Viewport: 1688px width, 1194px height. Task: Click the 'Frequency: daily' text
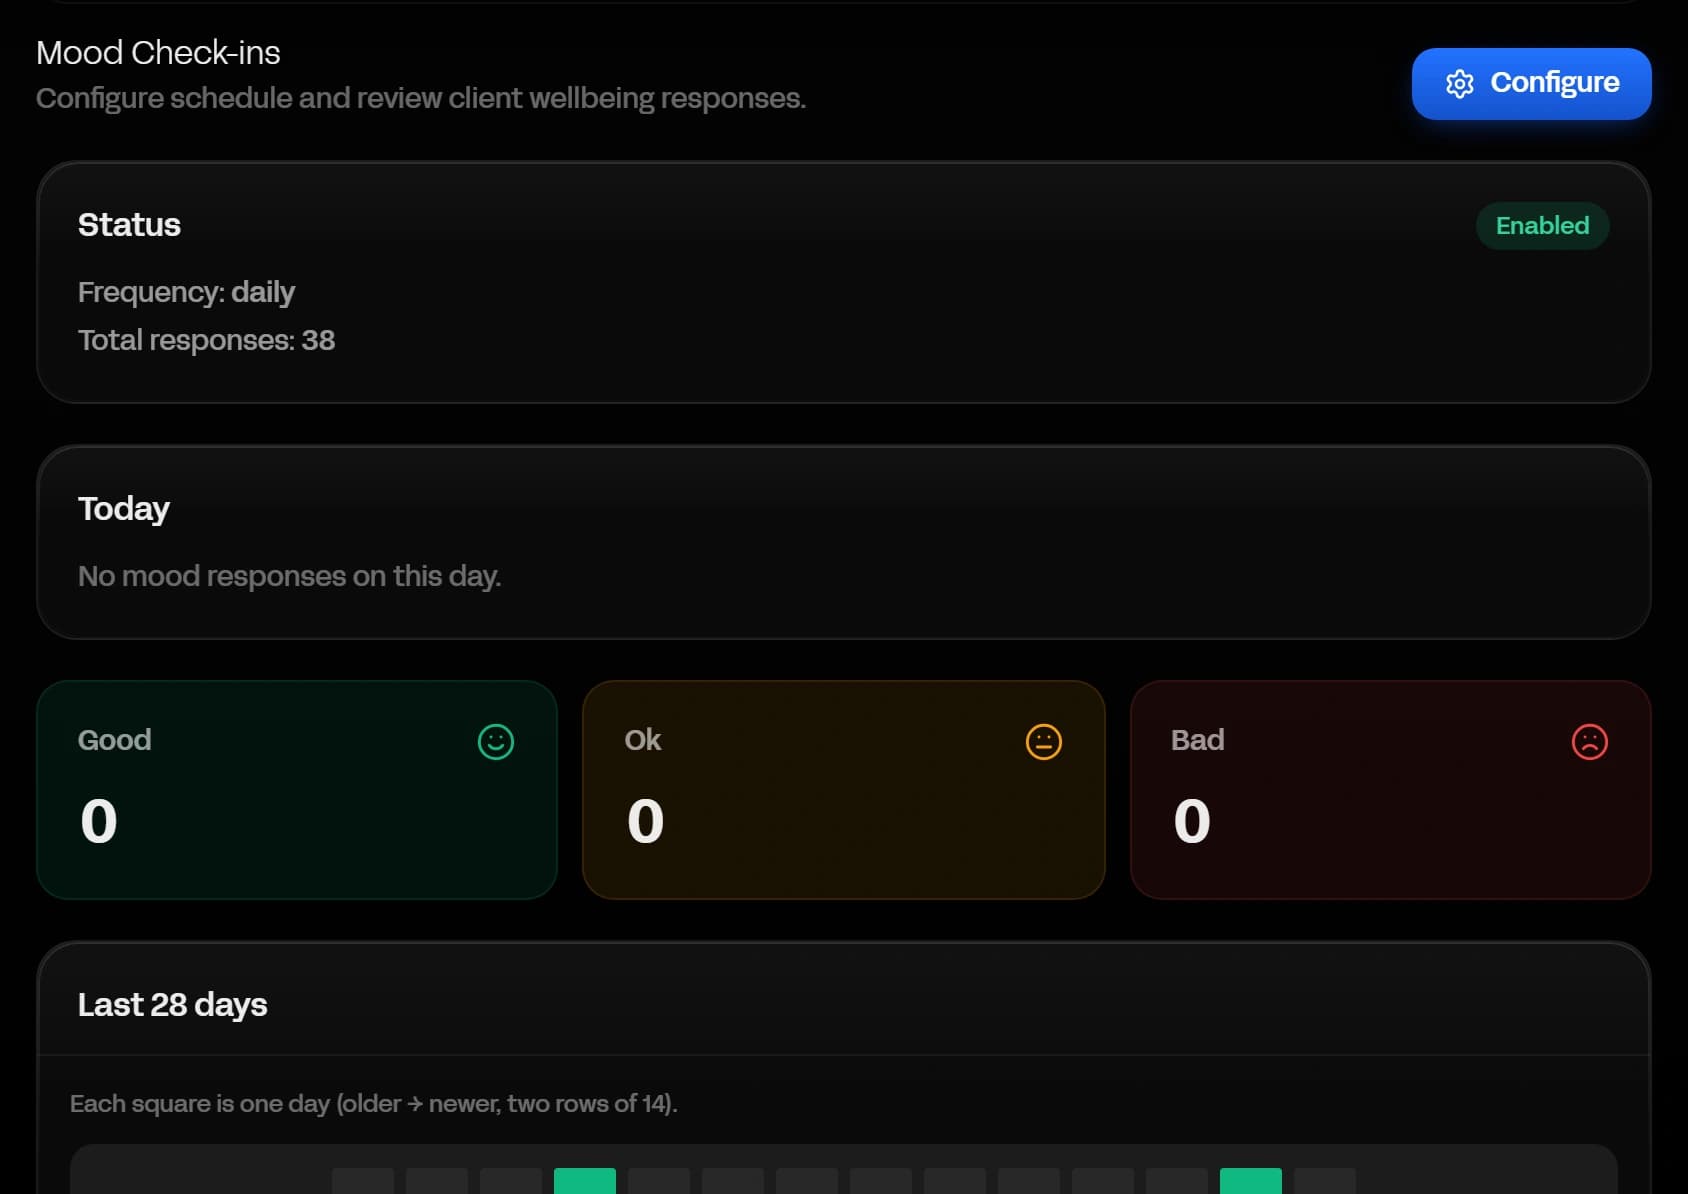[186, 292]
